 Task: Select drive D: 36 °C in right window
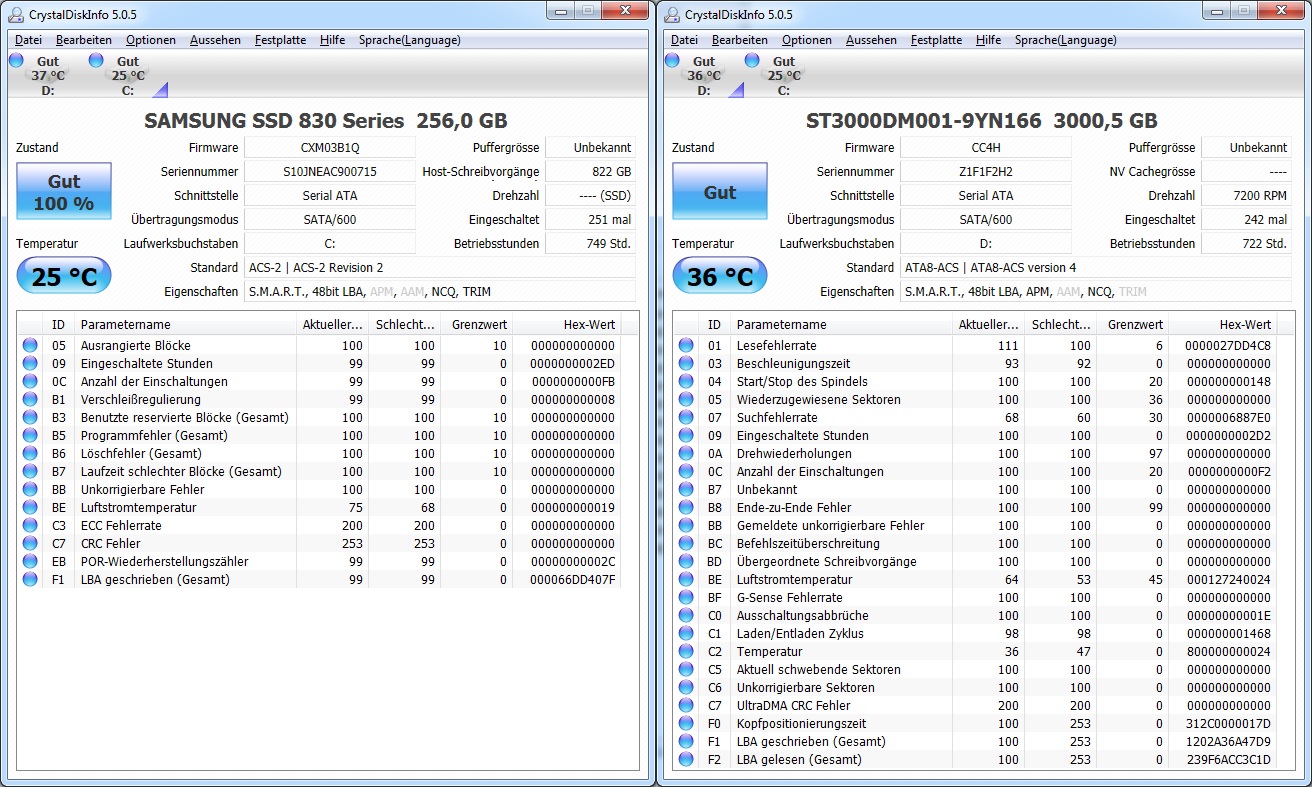[x=704, y=75]
